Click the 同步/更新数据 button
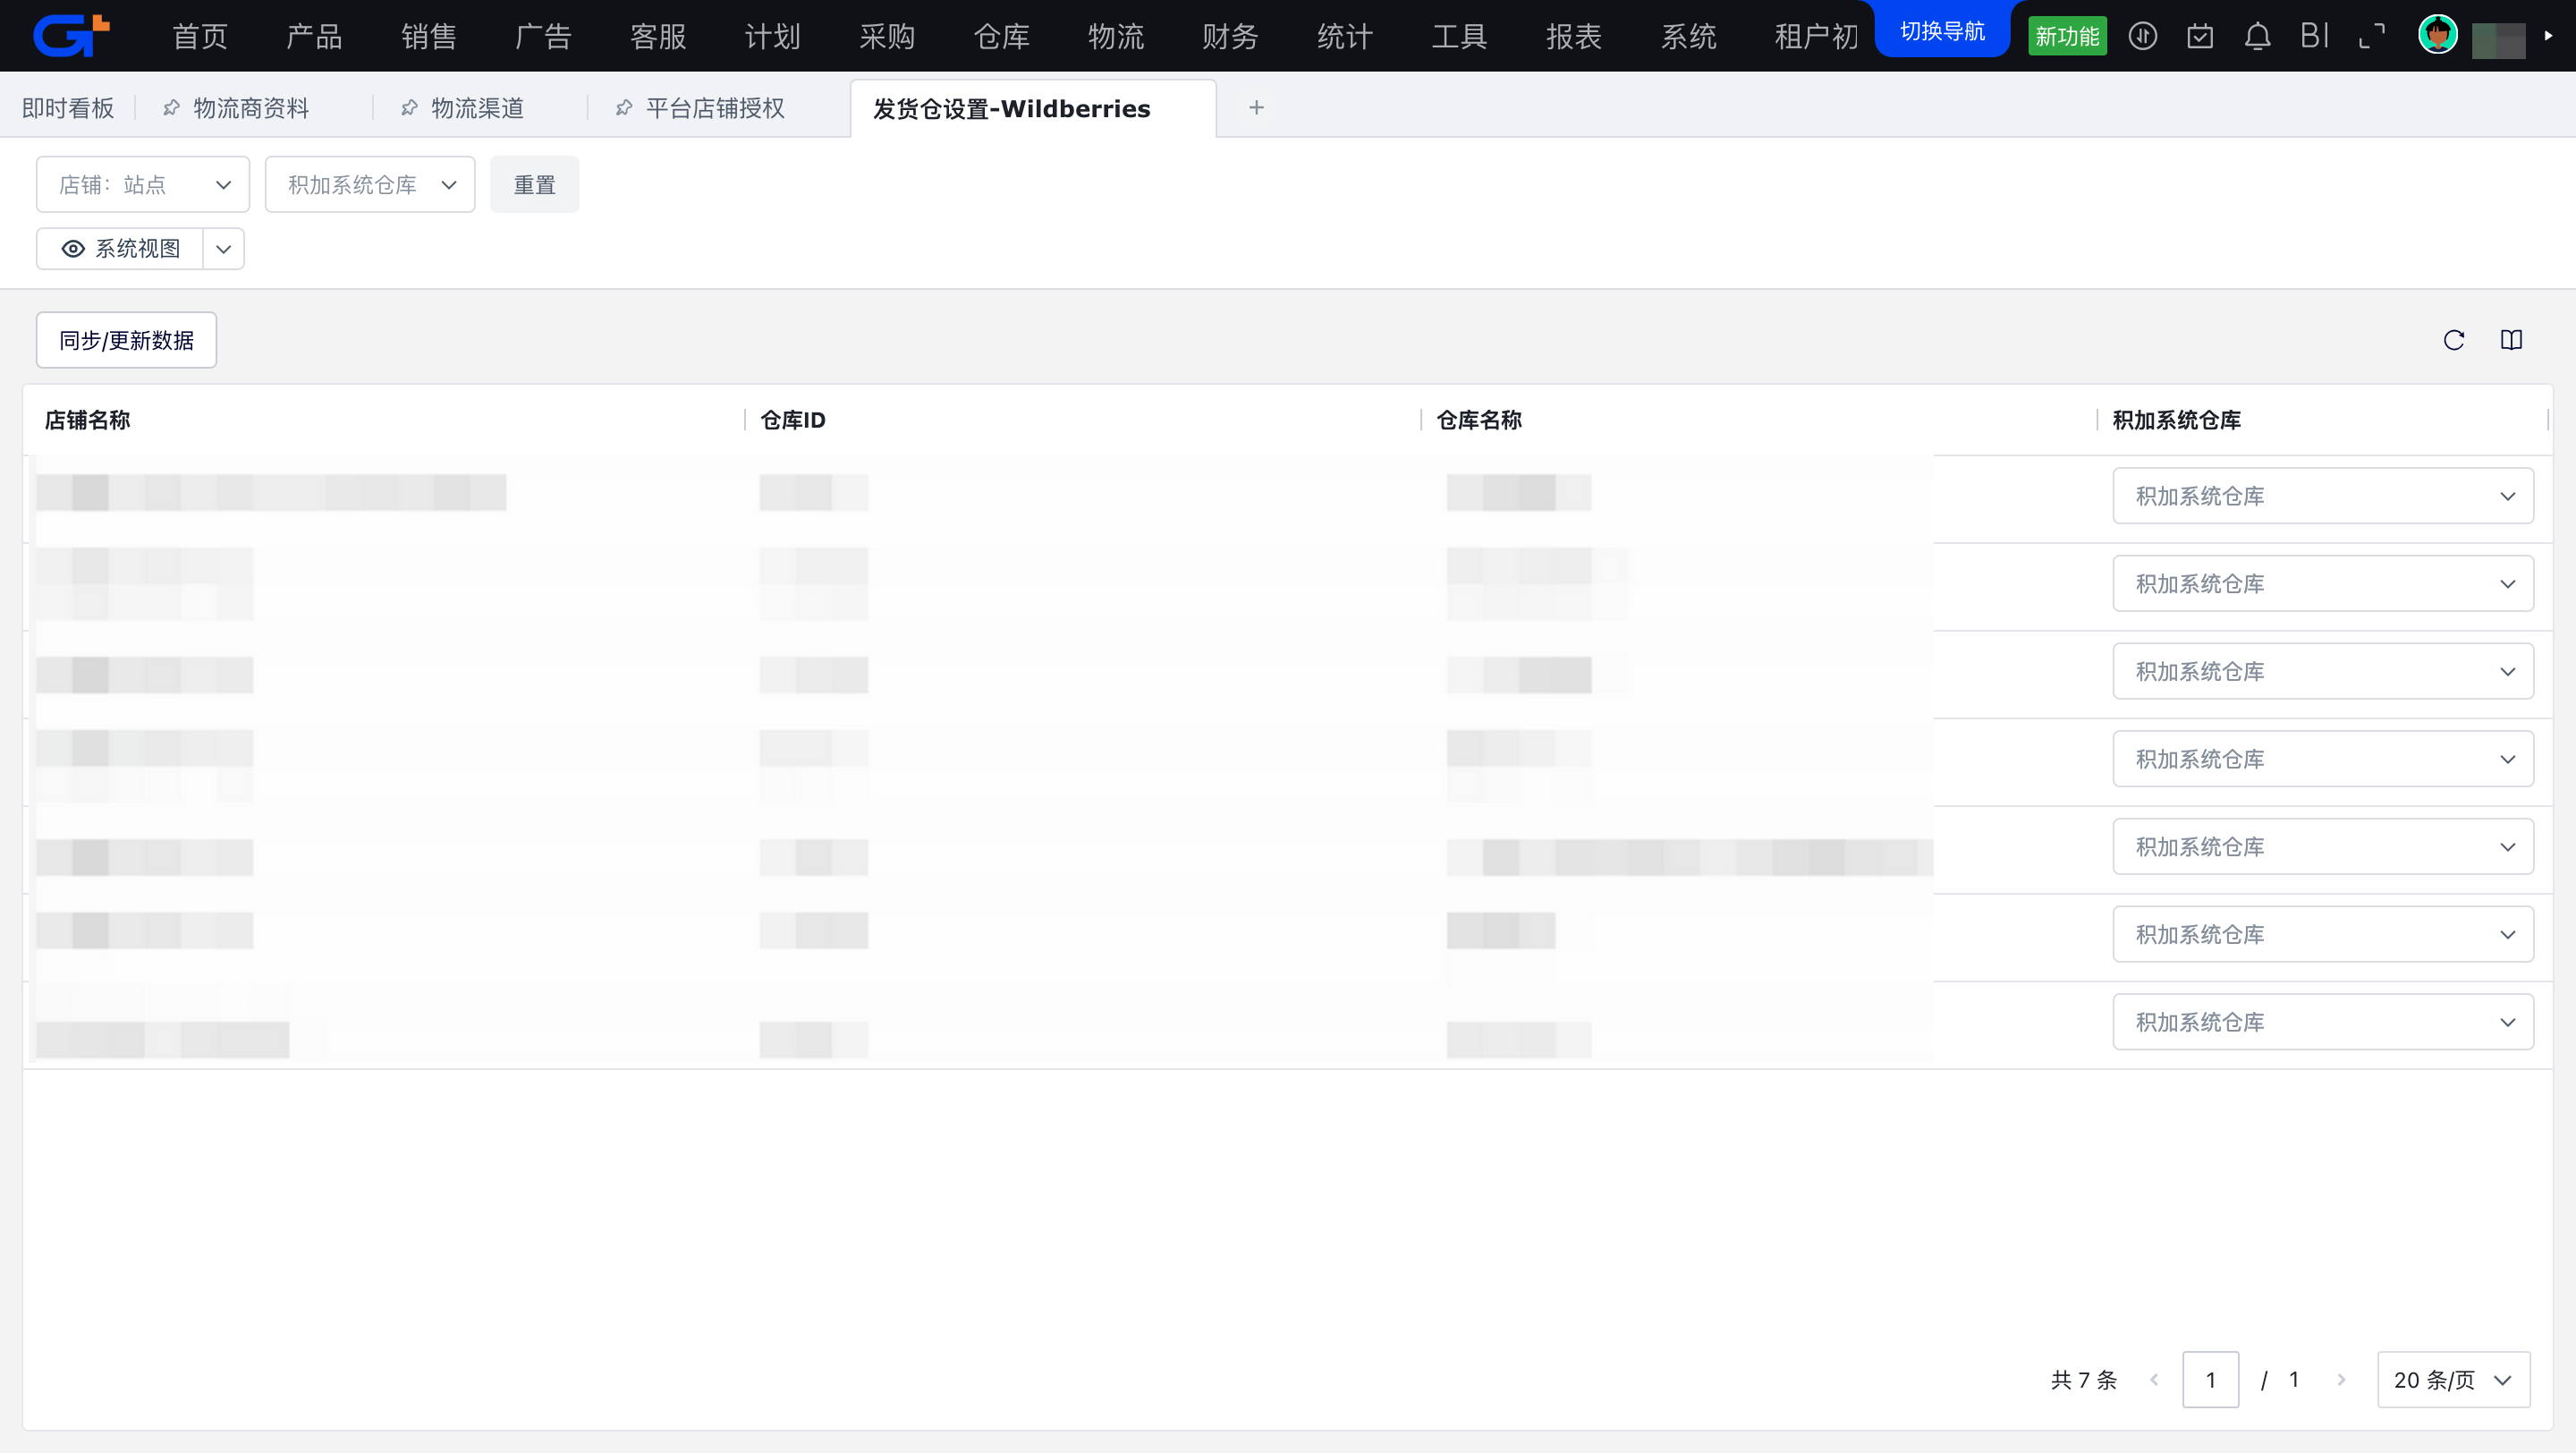2576x1453 pixels. click(126, 340)
